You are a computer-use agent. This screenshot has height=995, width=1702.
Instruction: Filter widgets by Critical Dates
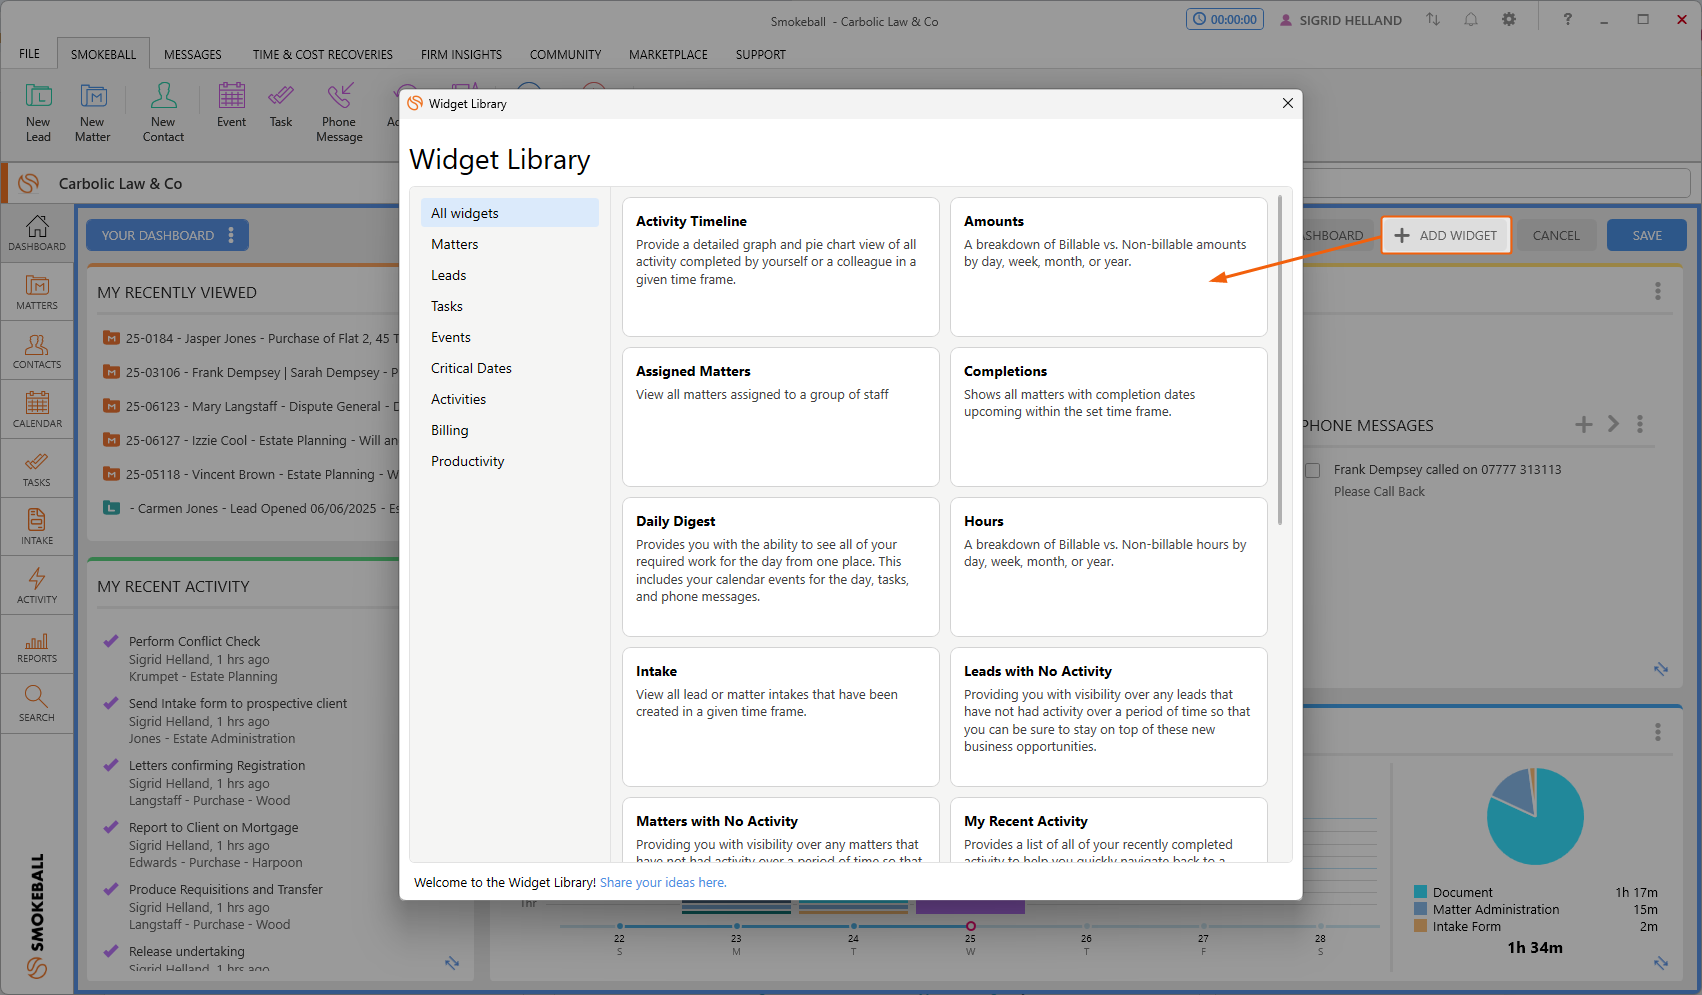(510, 368)
